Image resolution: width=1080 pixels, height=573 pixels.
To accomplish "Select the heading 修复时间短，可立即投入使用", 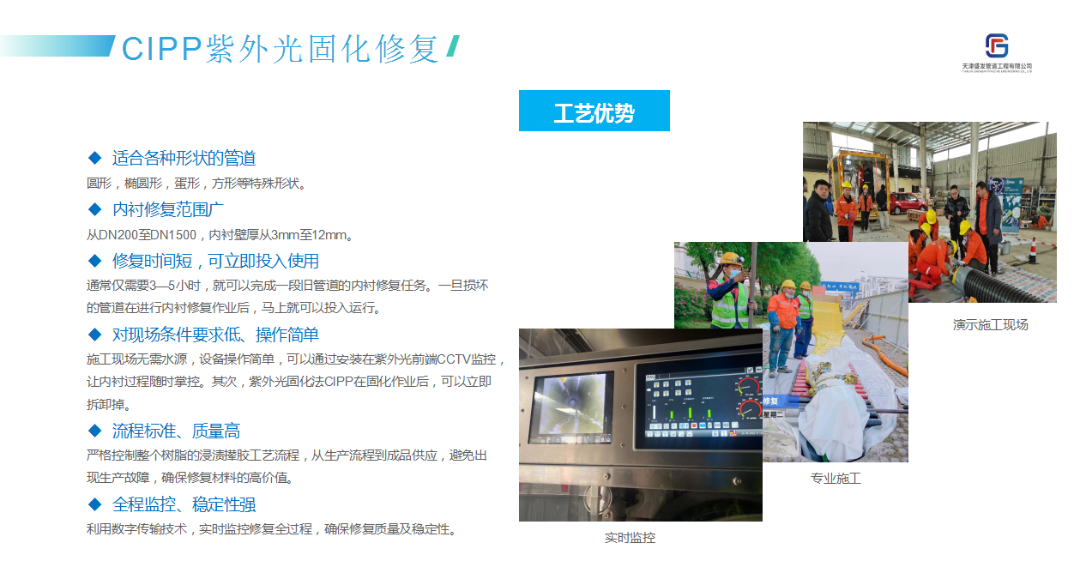I will point(216,261).
